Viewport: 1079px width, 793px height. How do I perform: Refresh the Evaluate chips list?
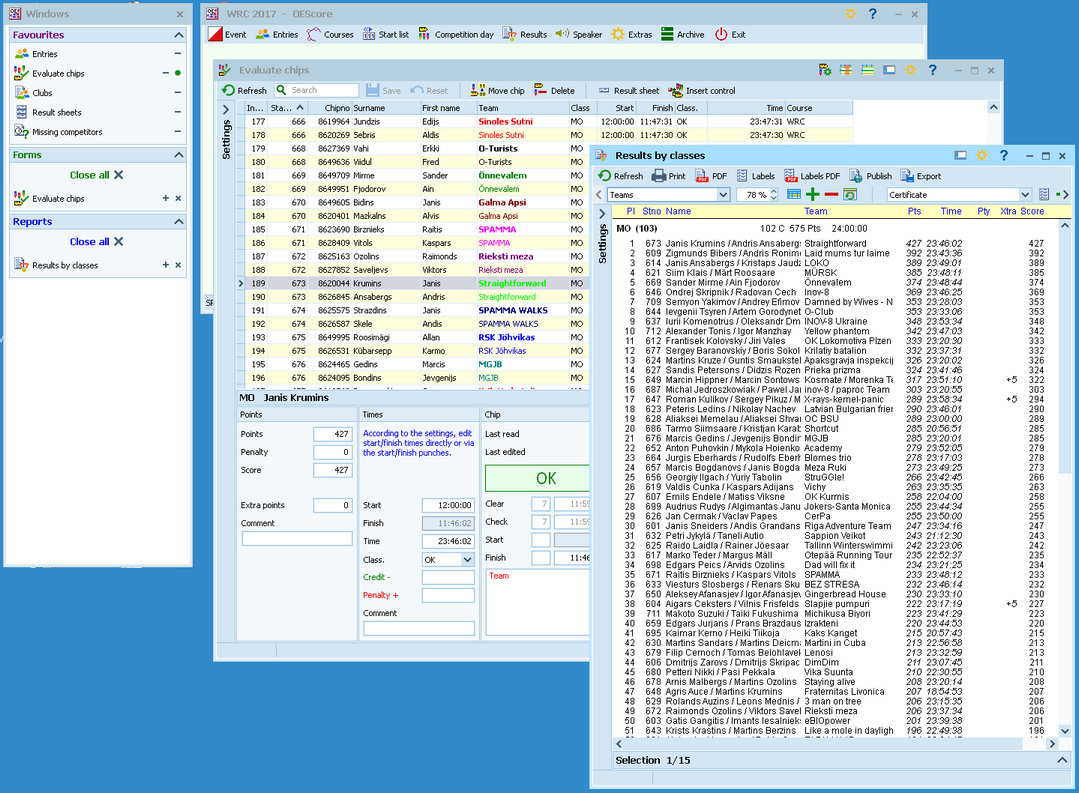click(x=244, y=90)
